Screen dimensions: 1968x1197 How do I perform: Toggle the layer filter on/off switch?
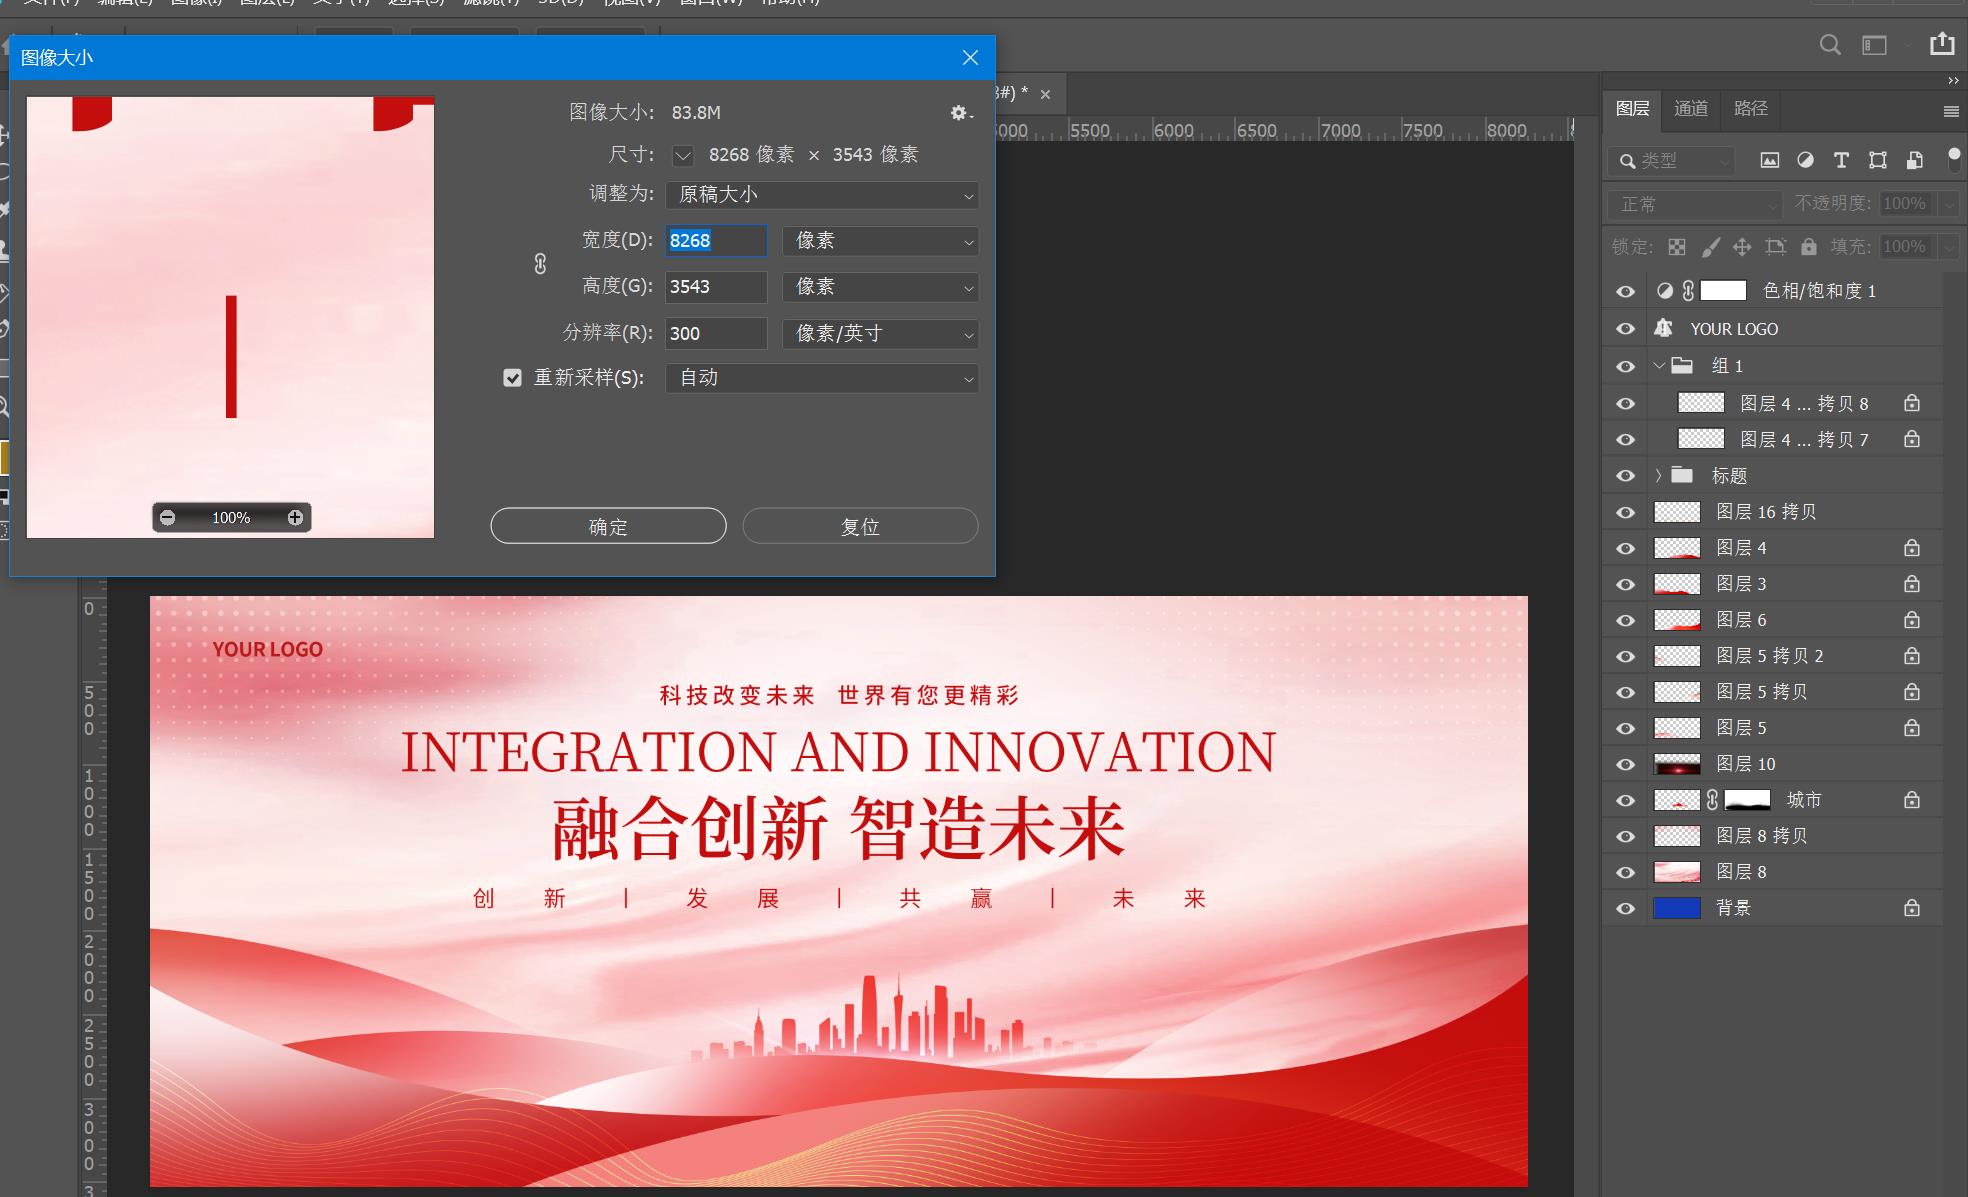pyautogui.click(x=1954, y=158)
